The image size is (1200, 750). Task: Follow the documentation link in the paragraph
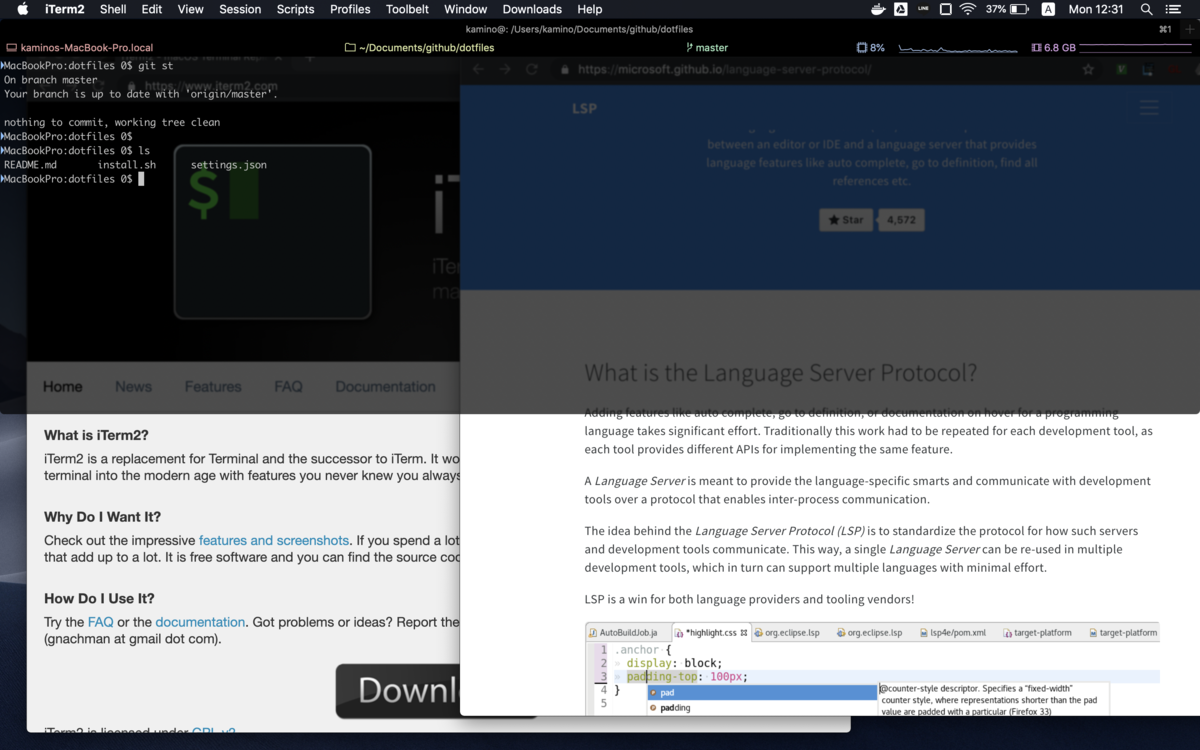pyautogui.click(x=200, y=622)
